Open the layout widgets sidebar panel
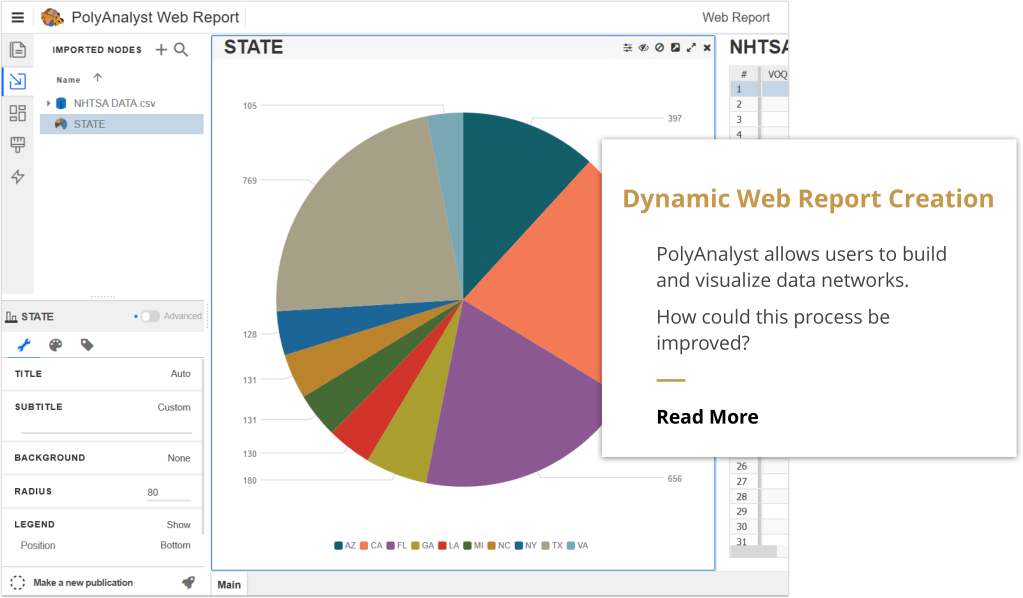The width and height of the screenshot is (1023, 598). [x=17, y=113]
